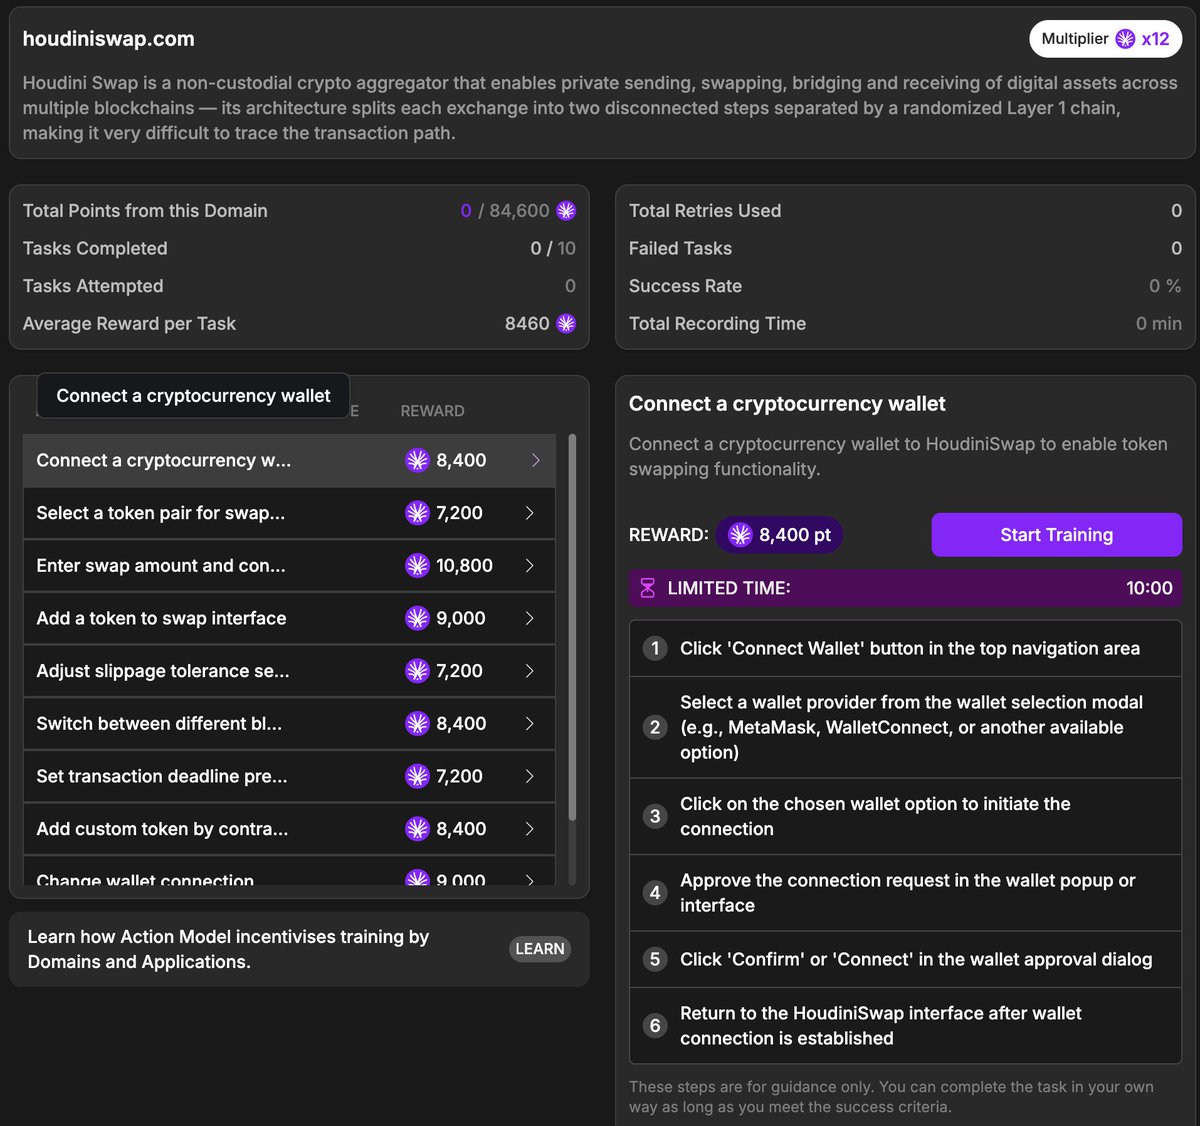
Task: Click the 'Tasks Completed' 0 / 10 value
Action: click(x=553, y=248)
